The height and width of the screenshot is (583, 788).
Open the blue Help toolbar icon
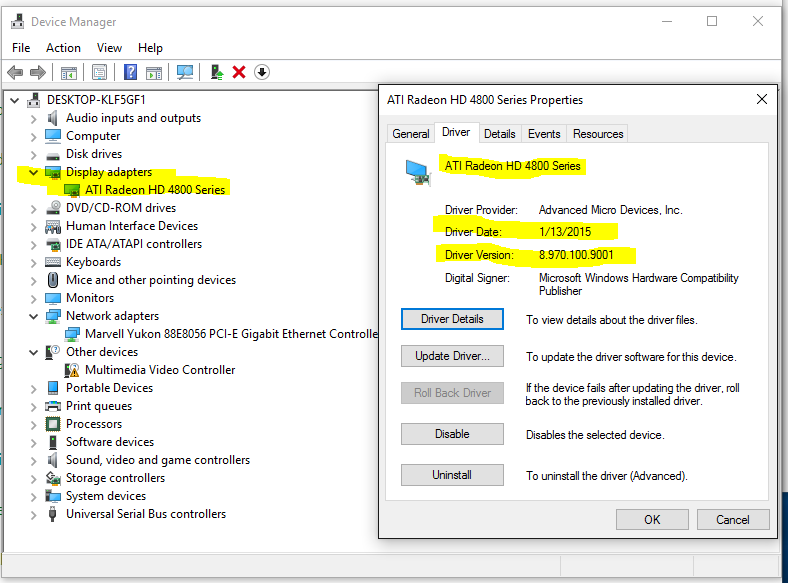(130, 72)
